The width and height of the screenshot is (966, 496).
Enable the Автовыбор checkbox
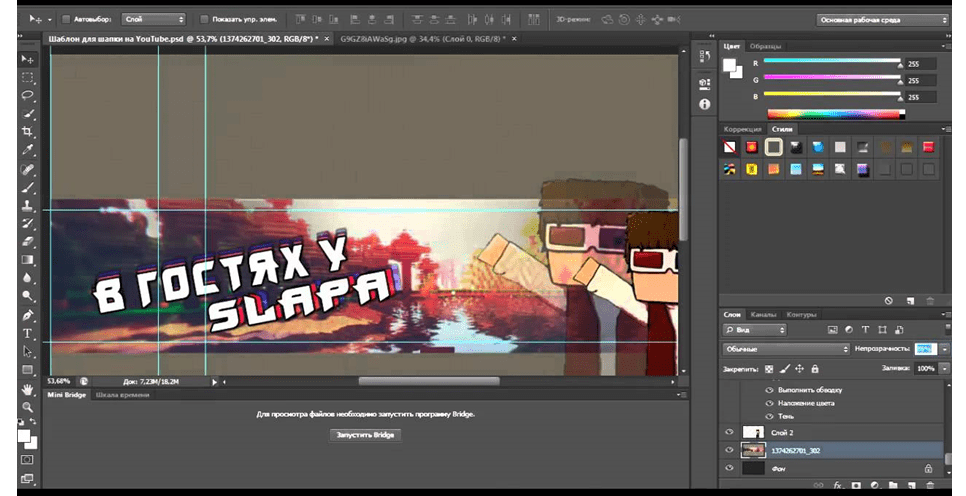[67, 20]
